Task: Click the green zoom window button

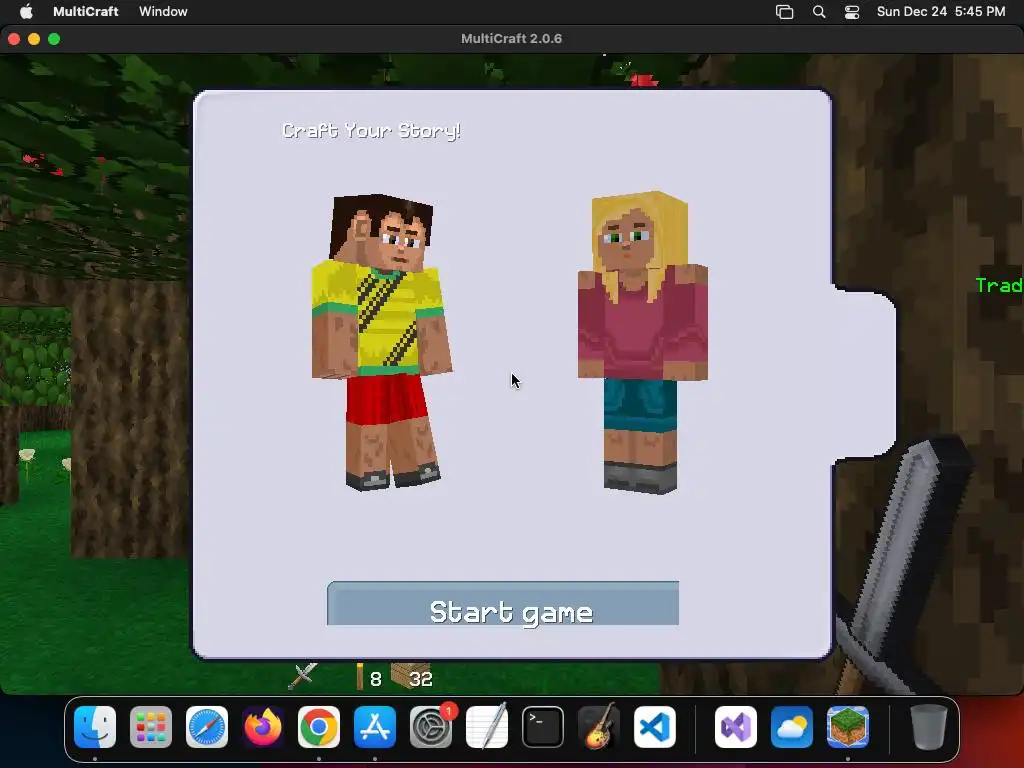Action: point(54,39)
